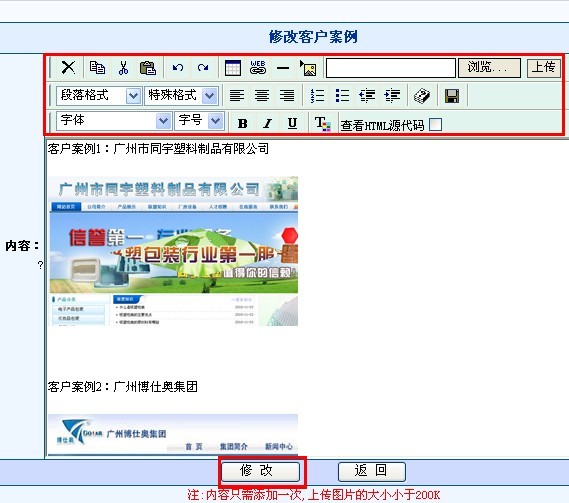Click the undo arrow icon

[x=178, y=68]
